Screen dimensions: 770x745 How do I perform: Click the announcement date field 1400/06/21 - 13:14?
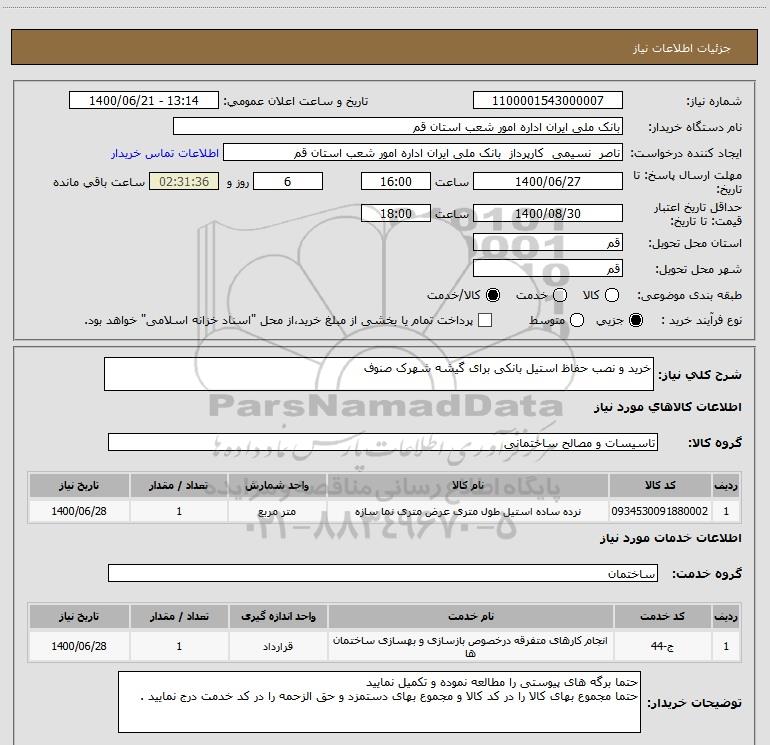(144, 100)
